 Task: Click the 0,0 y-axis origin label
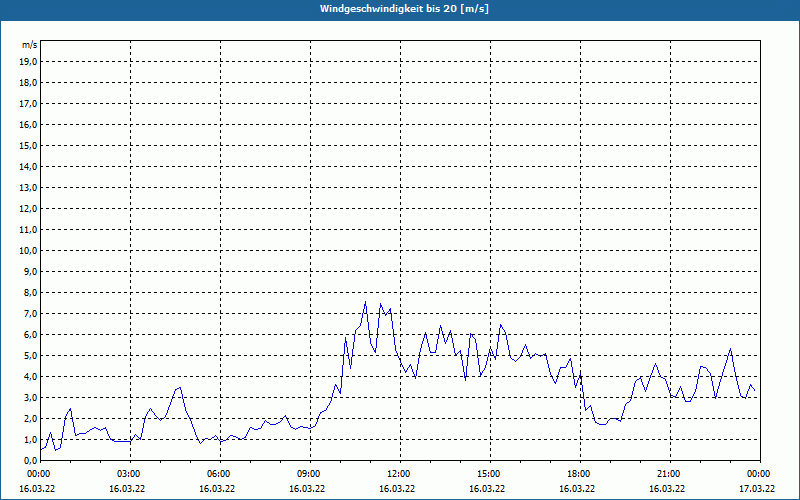pyautogui.click(x=30, y=460)
